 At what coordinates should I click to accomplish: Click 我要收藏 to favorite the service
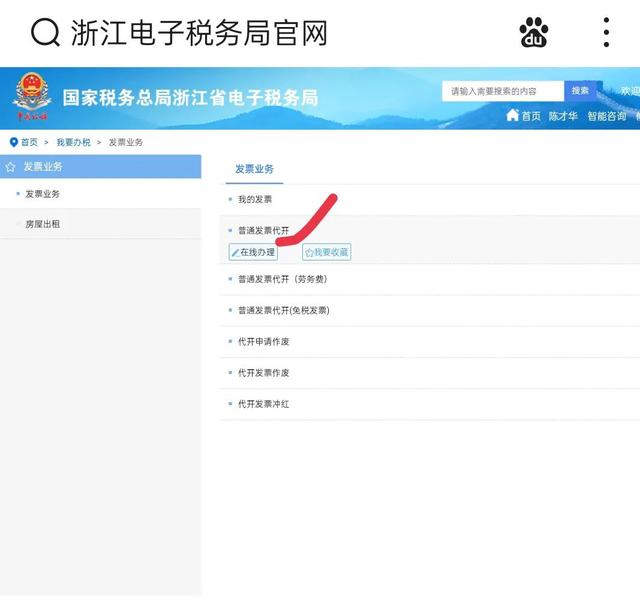(327, 253)
